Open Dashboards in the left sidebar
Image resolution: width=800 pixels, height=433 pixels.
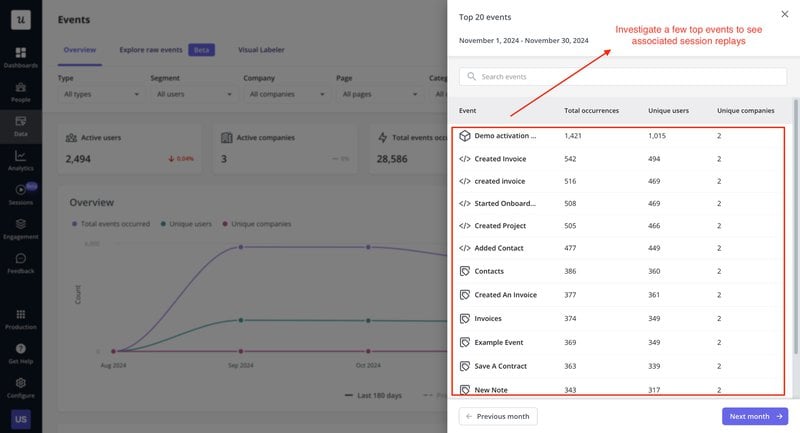point(20,54)
